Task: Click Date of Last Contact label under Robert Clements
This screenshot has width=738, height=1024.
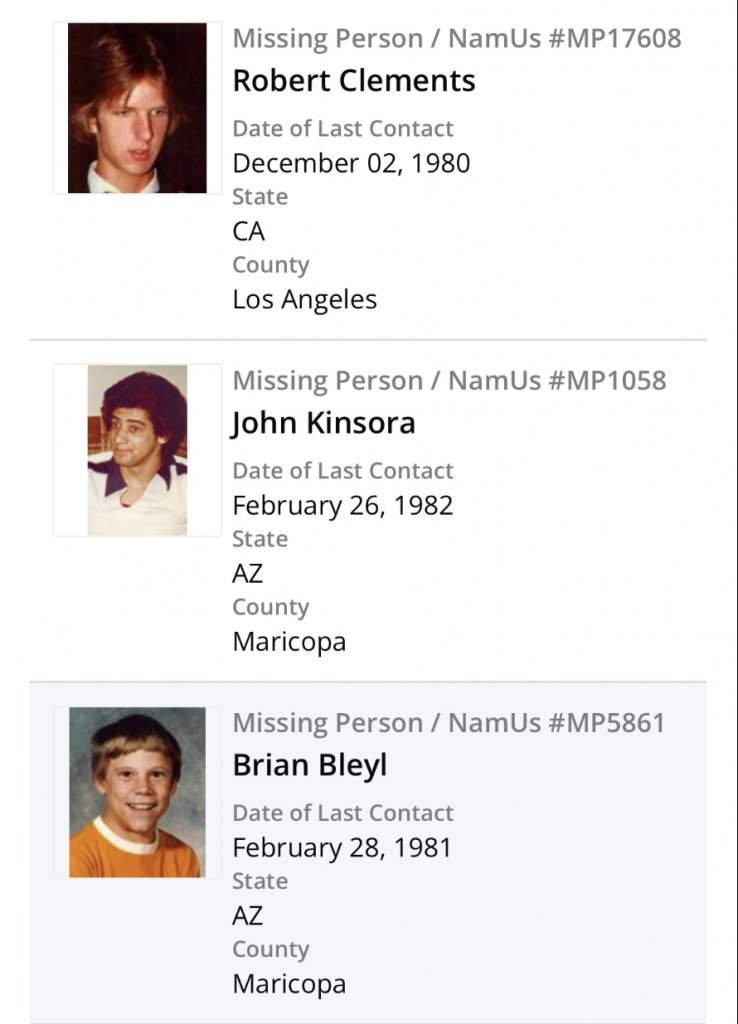Action: click(x=343, y=129)
